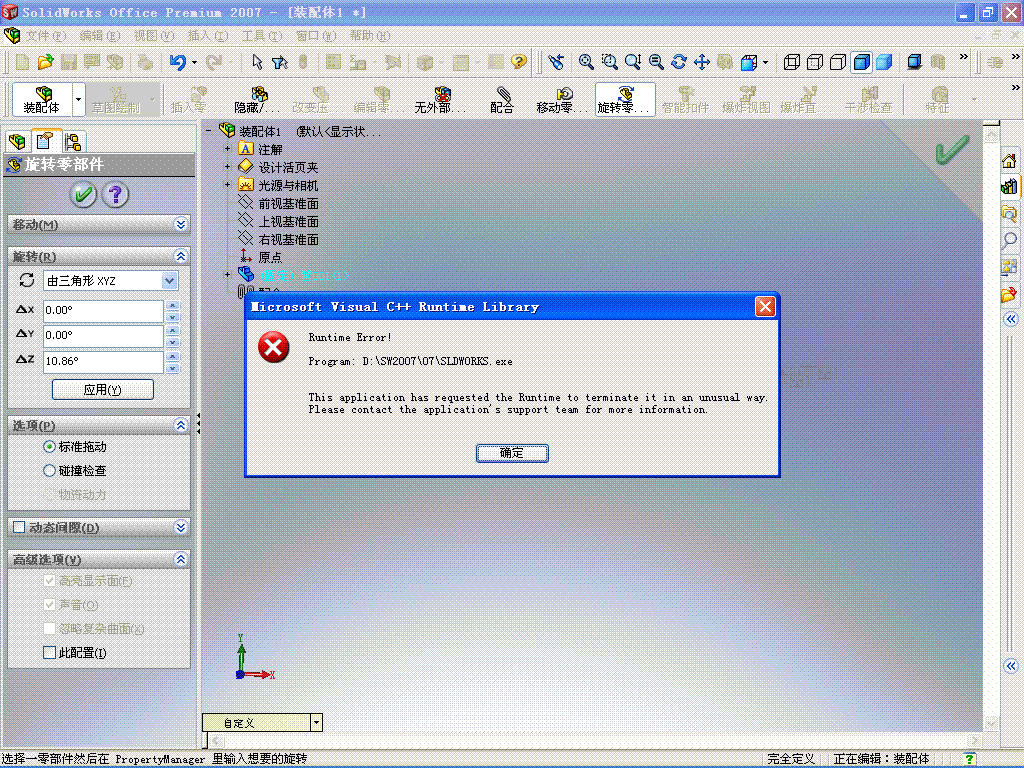Image resolution: width=1024 pixels, height=768 pixels.
Task: Click the No External References (无外部) icon
Action: click(x=440, y=99)
